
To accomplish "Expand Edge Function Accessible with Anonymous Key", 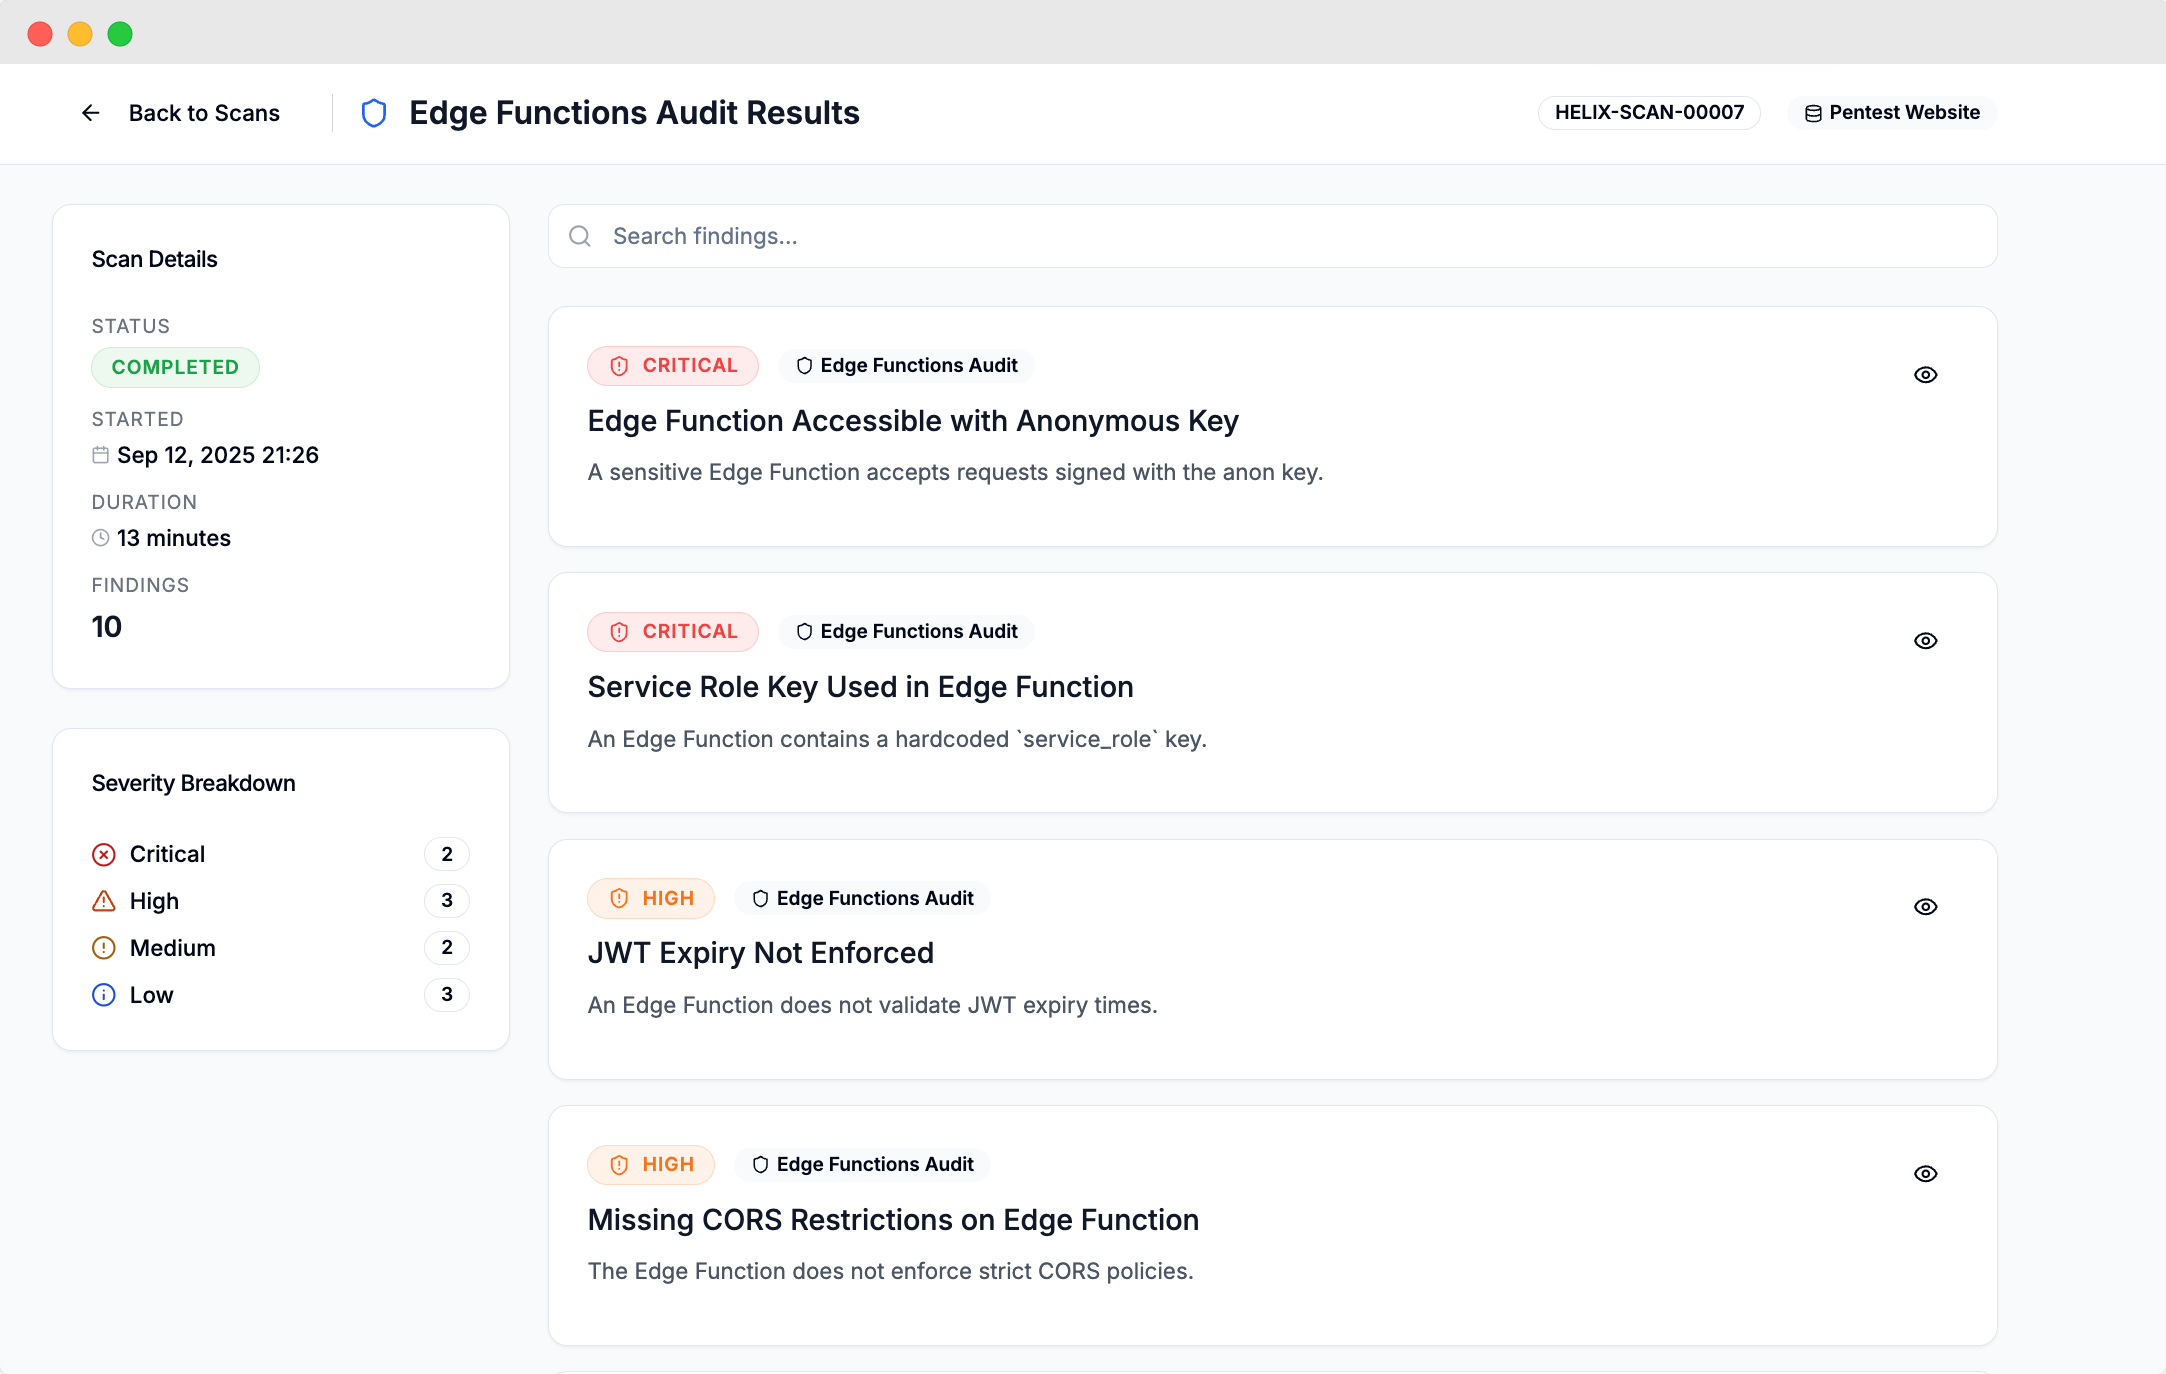I will coord(912,421).
